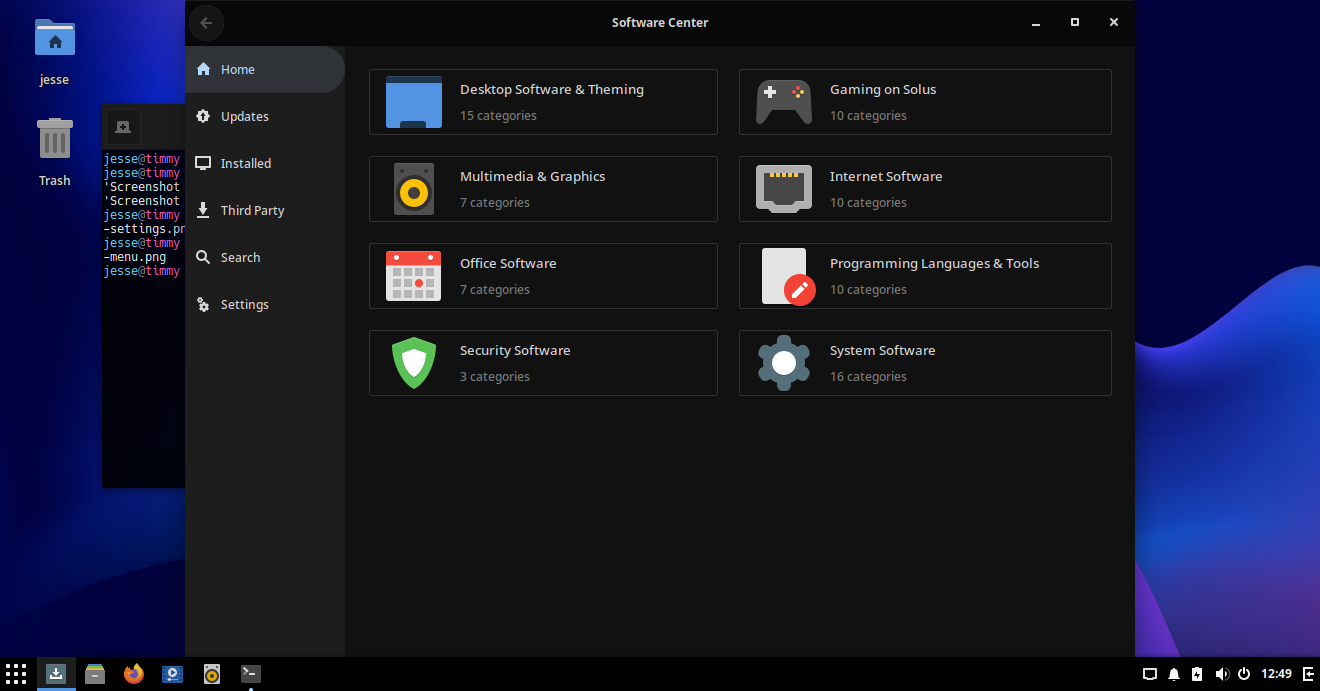1320x691 pixels.
Task: Click the display icon in the system tray
Action: (x=1150, y=674)
